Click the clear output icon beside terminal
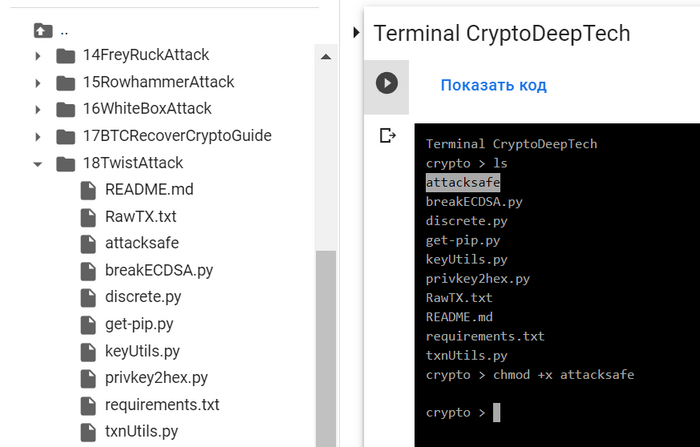 point(387,136)
